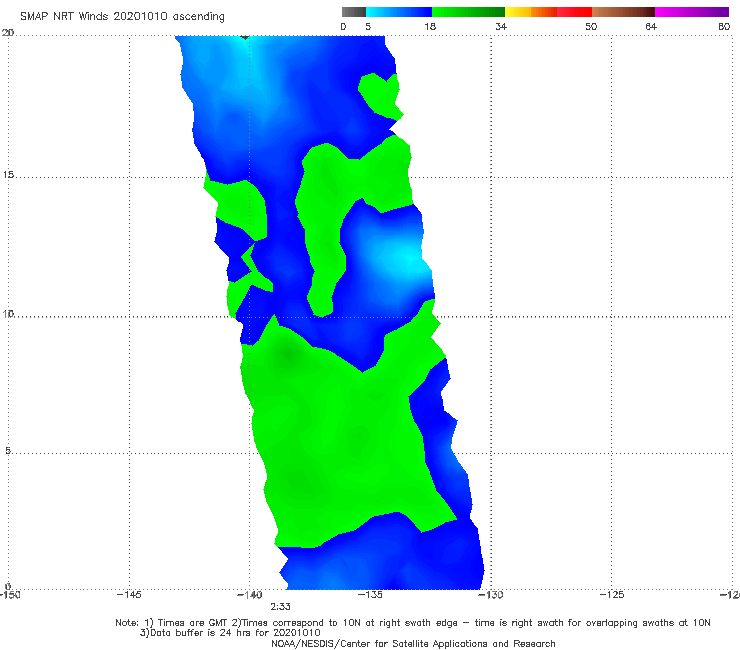Image resolution: width=740 pixels, height=650 pixels.
Task: Click latitude axis label 20
Action: point(8,33)
